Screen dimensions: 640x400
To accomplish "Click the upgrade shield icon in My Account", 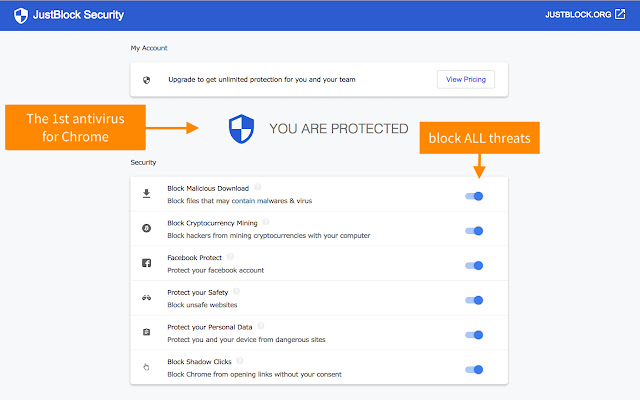I will [147, 79].
